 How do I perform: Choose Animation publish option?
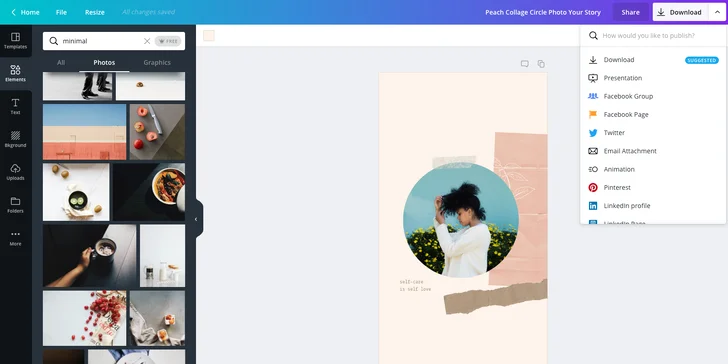pyautogui.click(x=653, y=169)
